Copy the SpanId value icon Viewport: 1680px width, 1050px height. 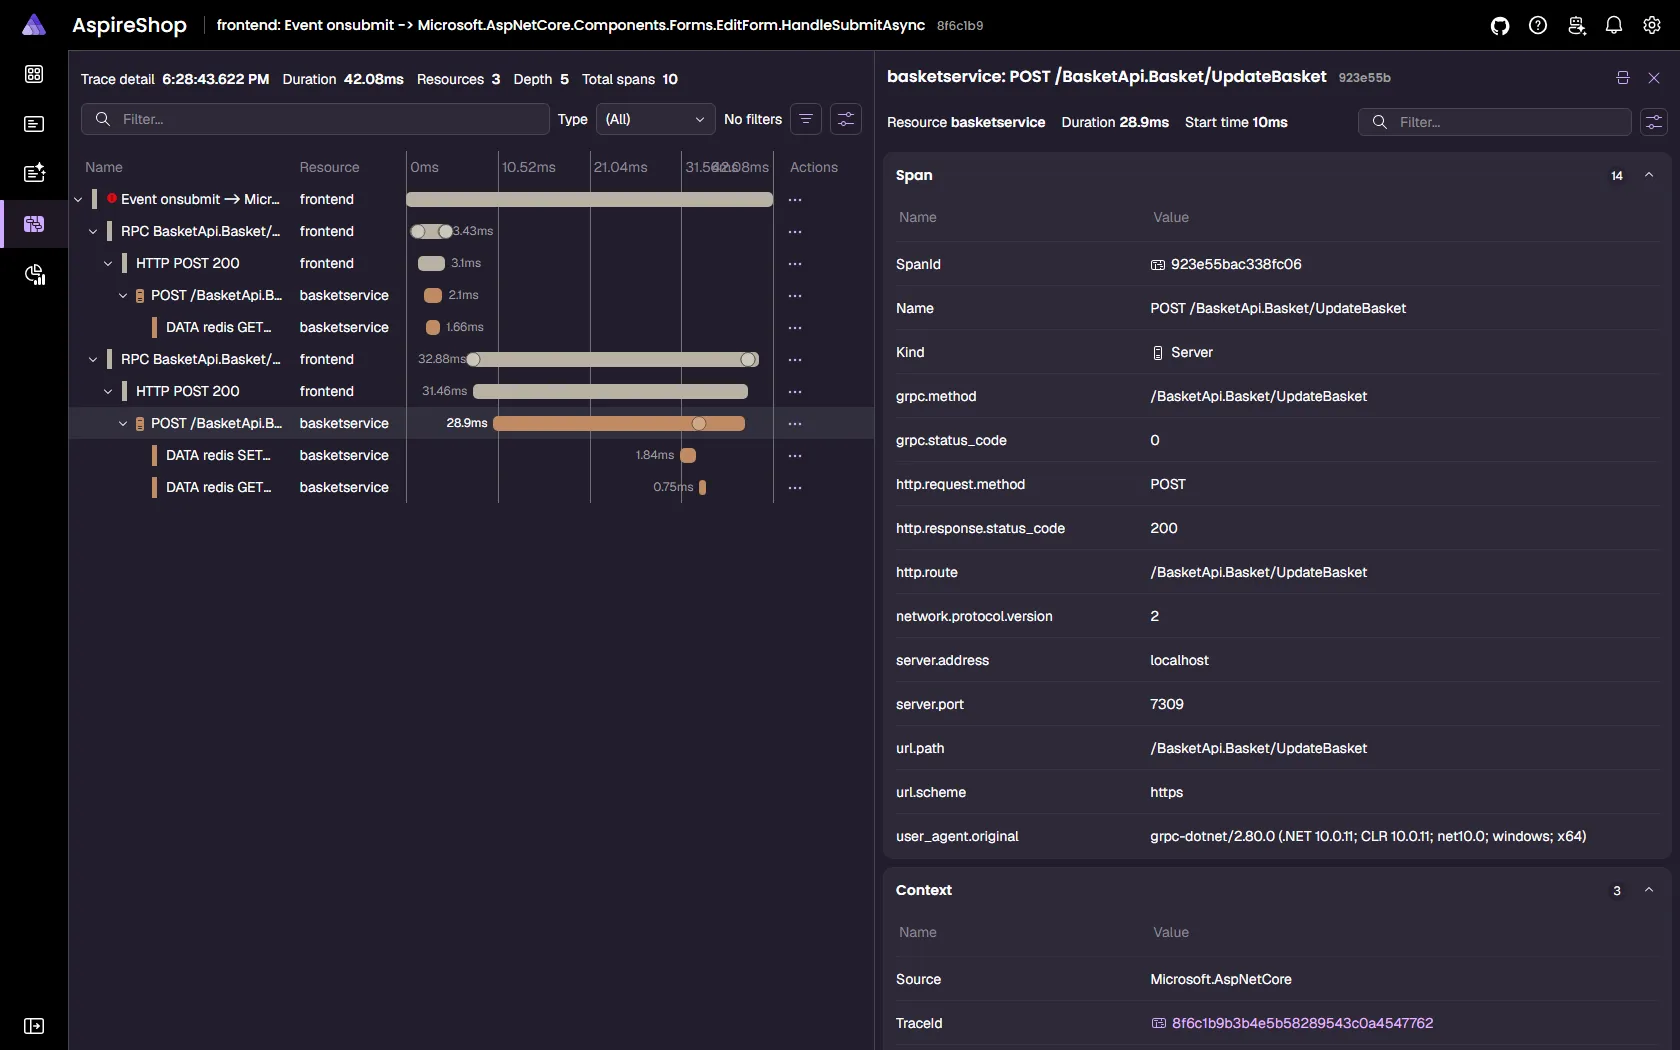click(x=1158, y=265)
